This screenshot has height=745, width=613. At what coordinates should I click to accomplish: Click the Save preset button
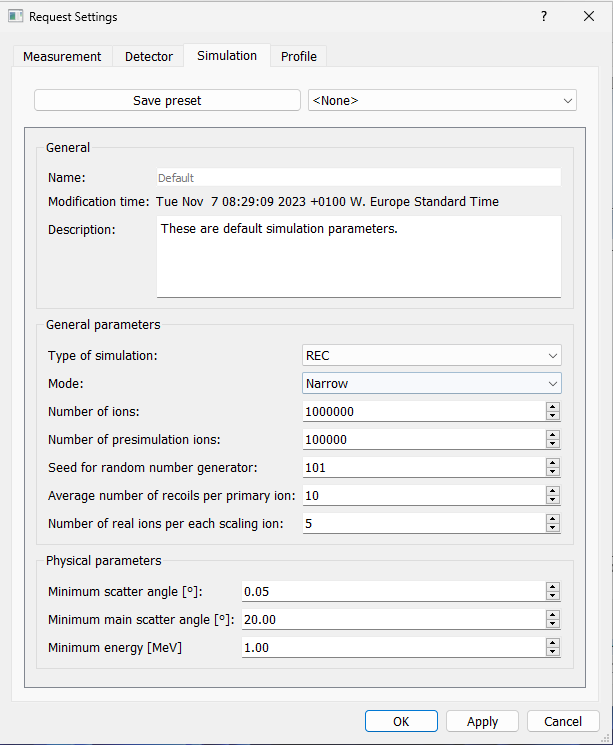(x=167, y=100)
